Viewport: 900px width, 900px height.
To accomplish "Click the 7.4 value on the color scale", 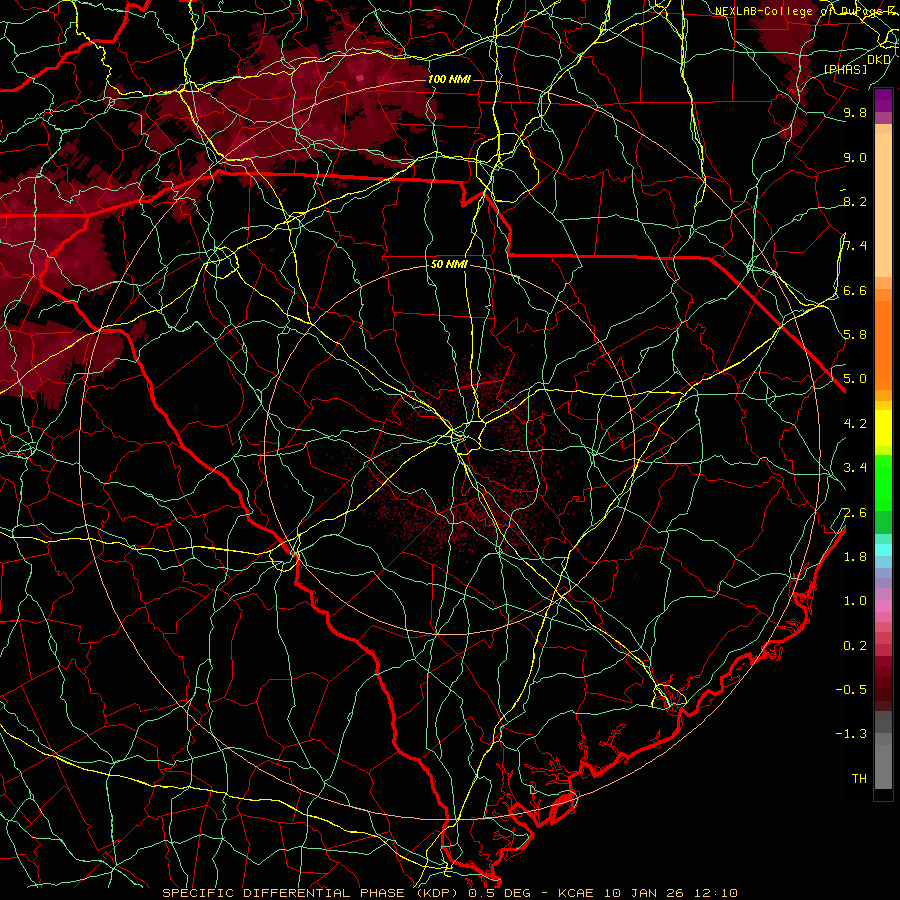I will [855, 246].
